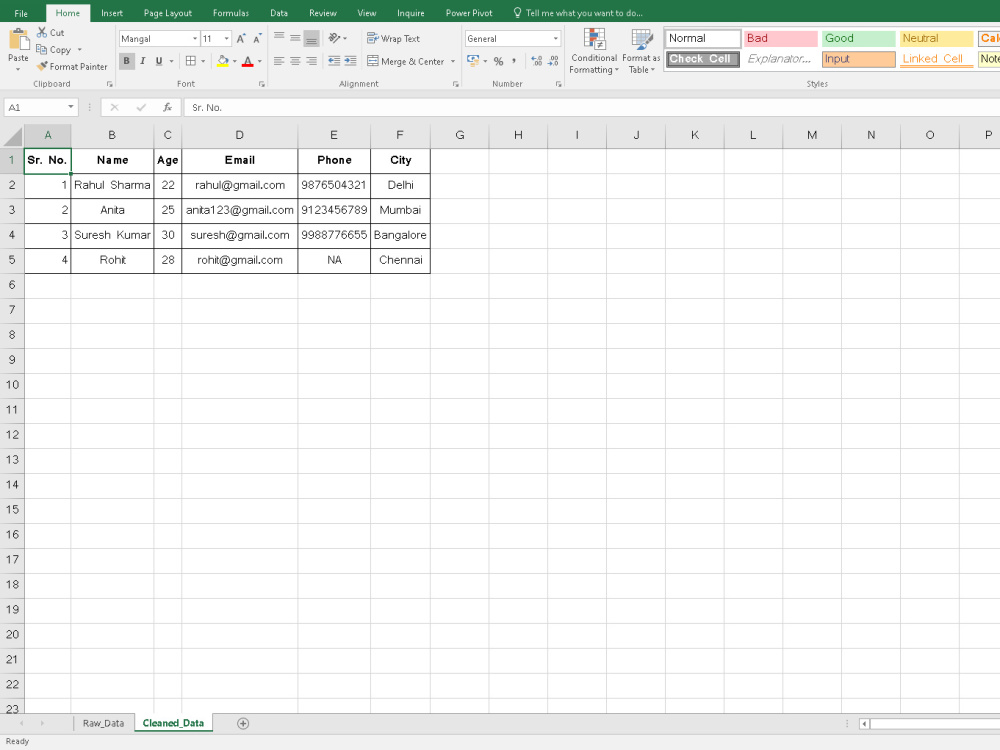Decrease the font size
Viewport: 1000px width, 750px height.
pyautogui.click(x=257, y=39)
